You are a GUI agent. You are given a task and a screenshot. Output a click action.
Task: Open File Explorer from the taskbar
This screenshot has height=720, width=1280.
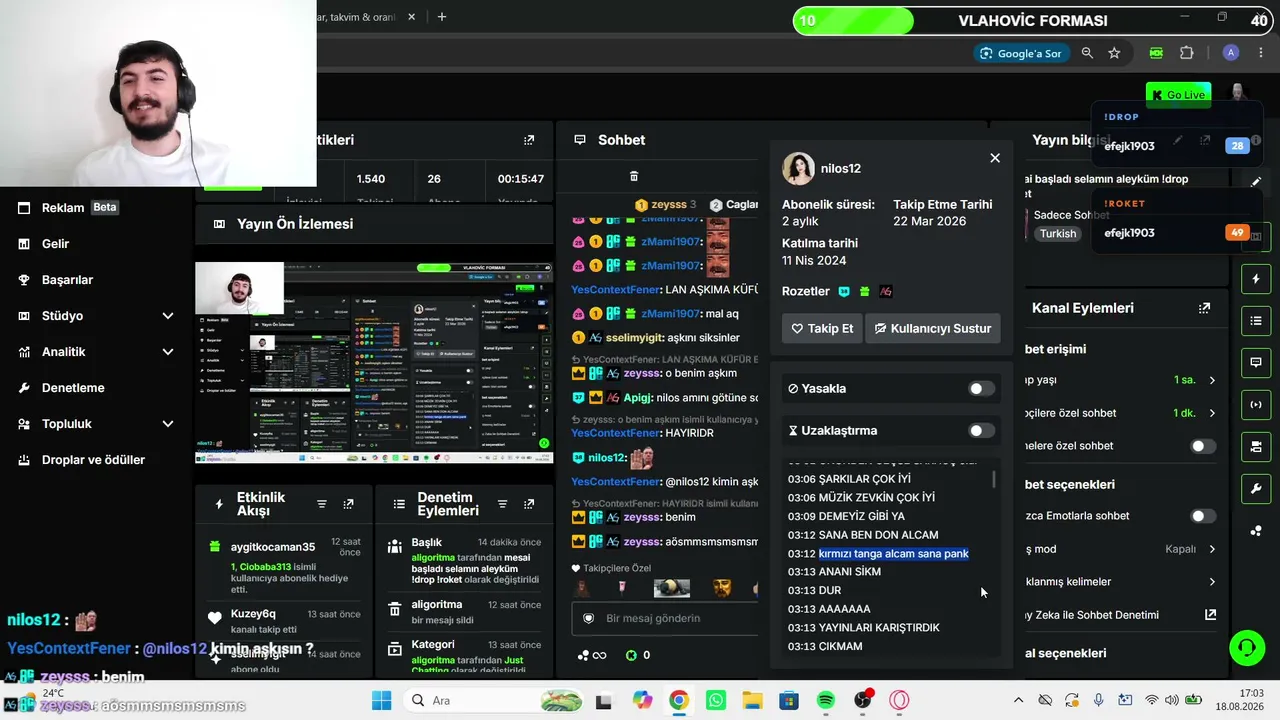coord(752,700)
